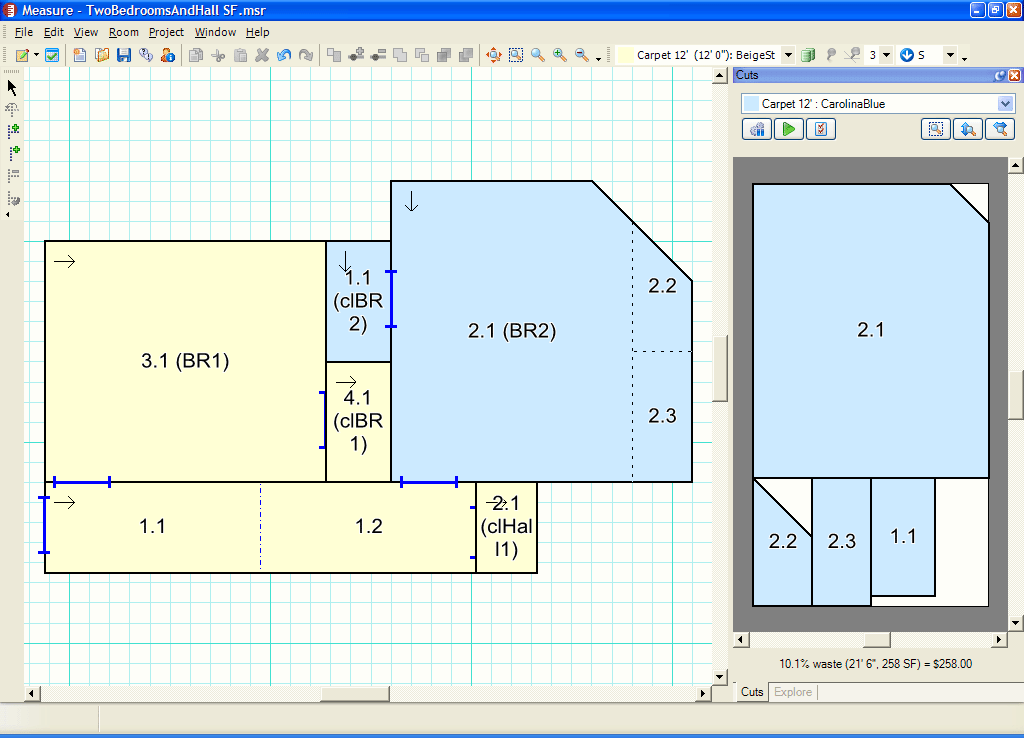This screenshot has height=738, width=1024.
Task: Toggle the checkmark window icon in toolbar
Action: coord(52,55)
